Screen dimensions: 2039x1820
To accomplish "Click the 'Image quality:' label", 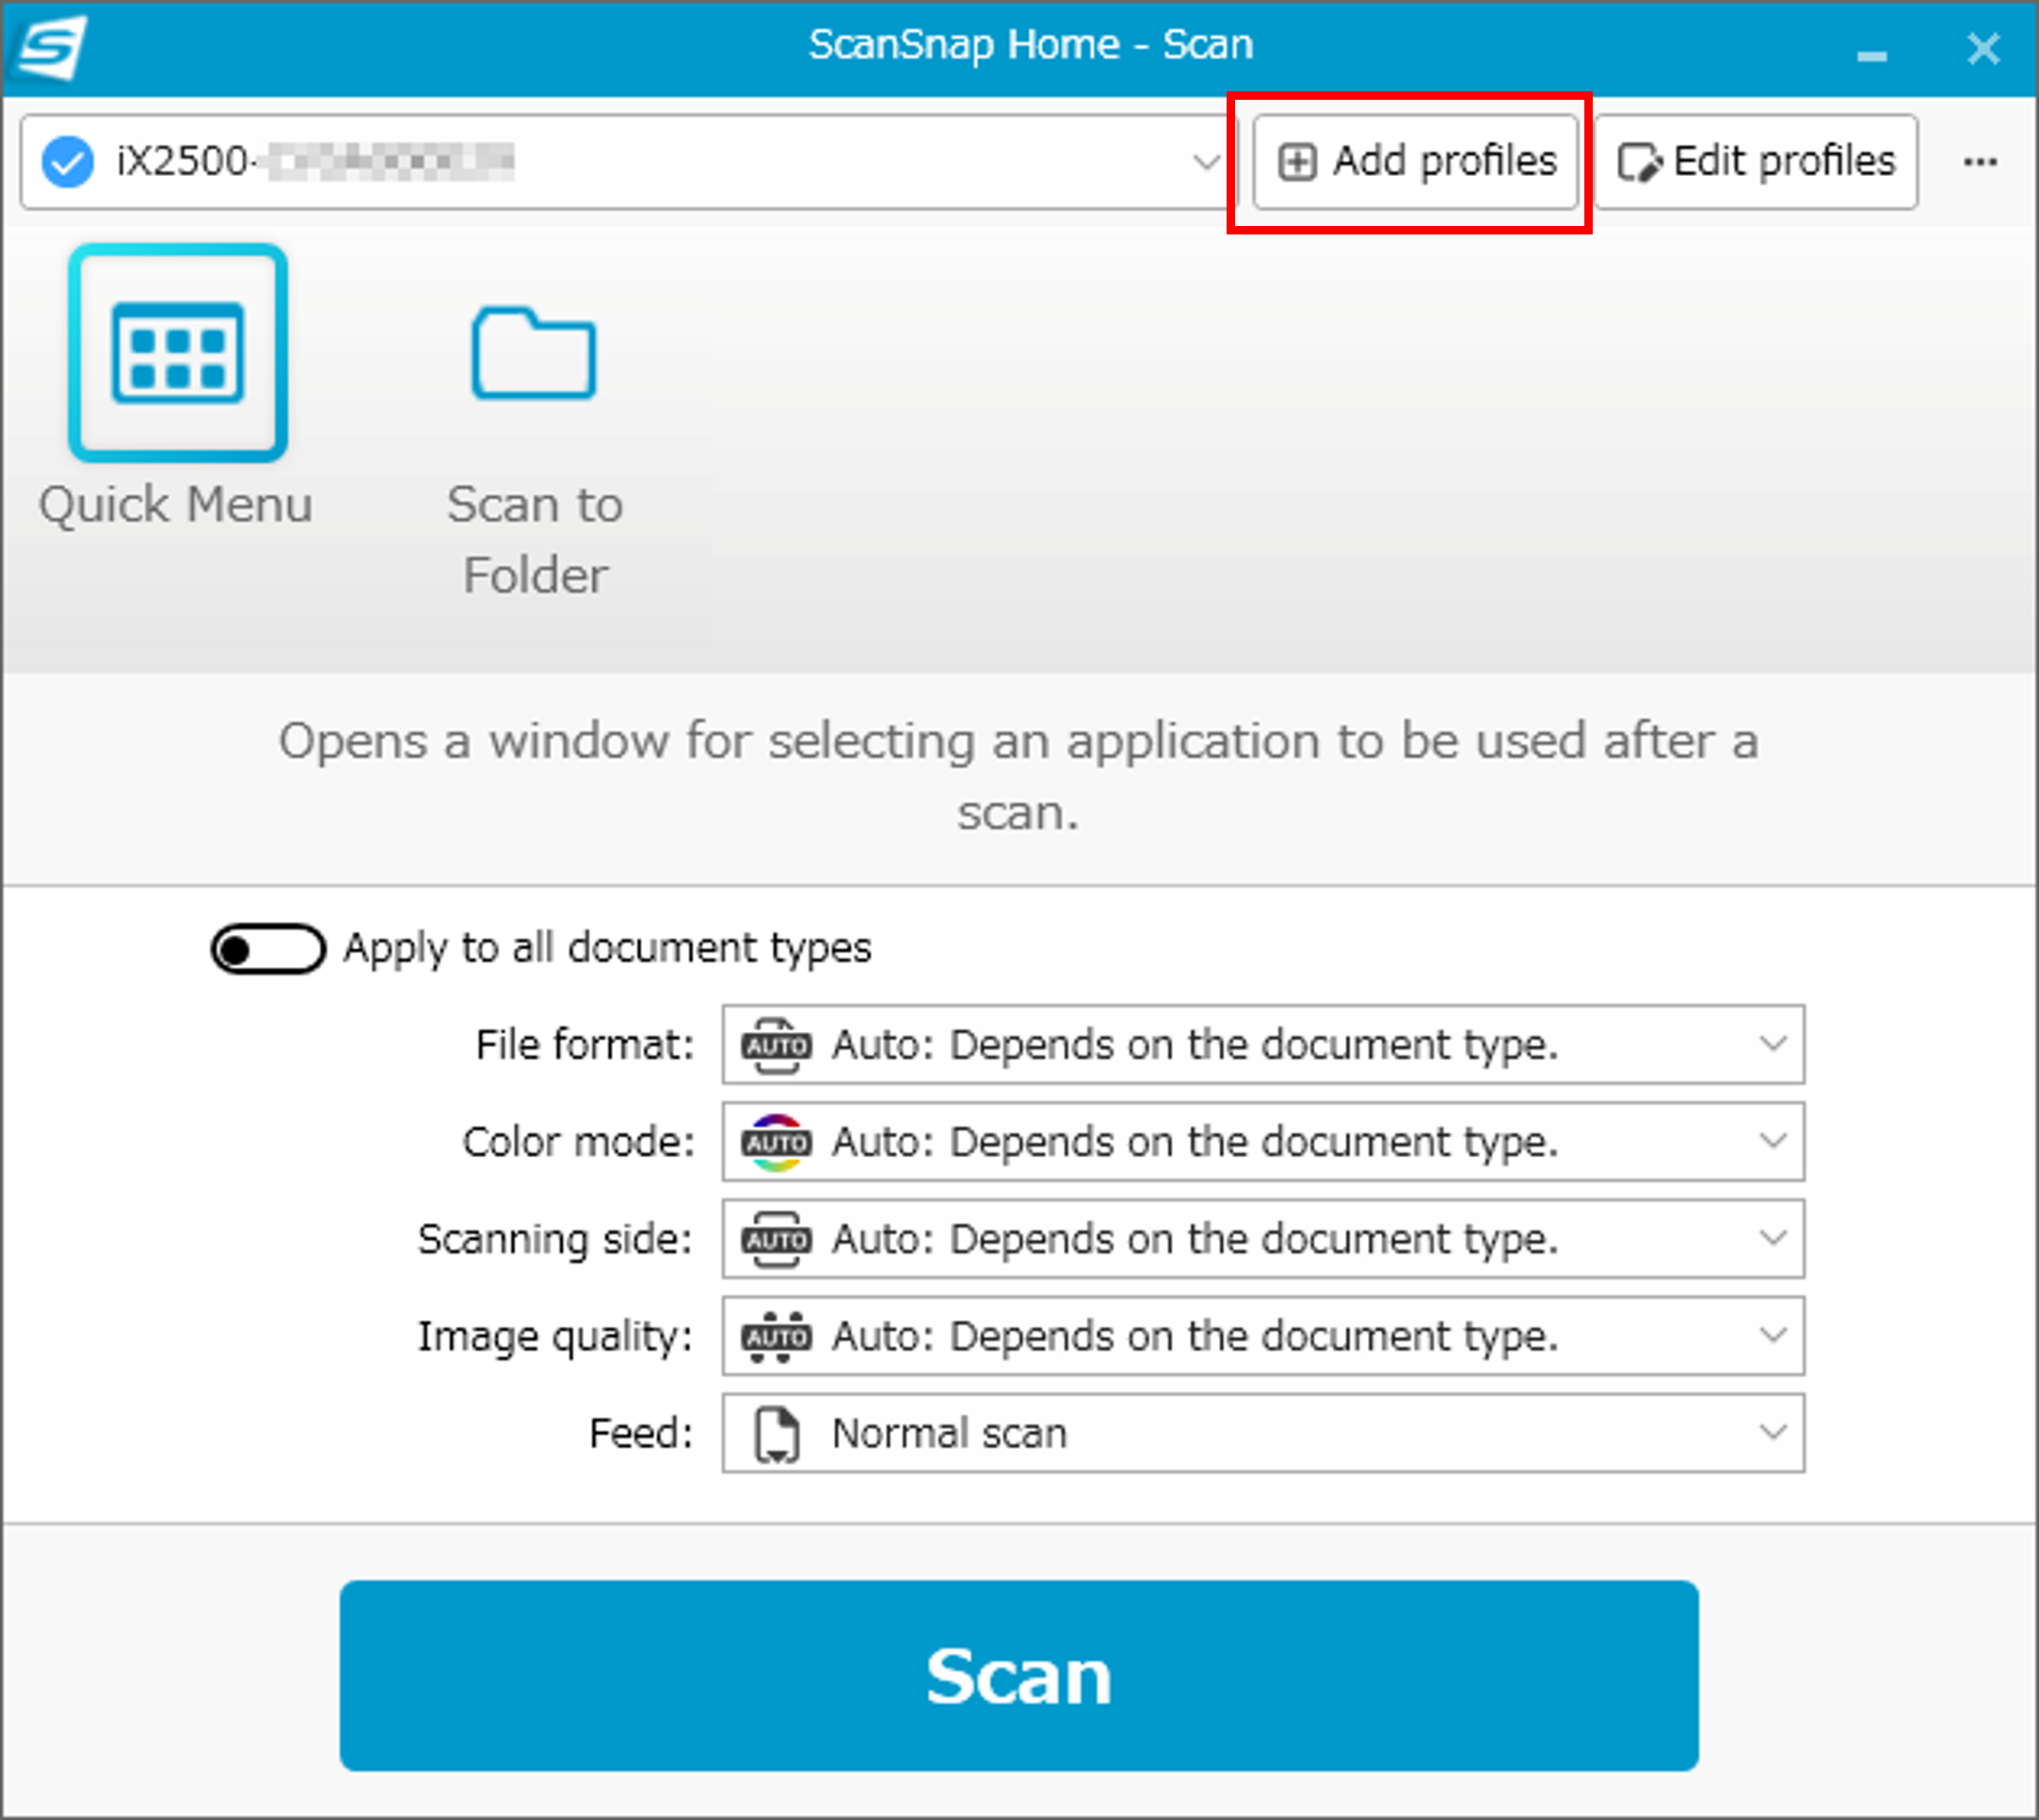I will point(555,1336).
